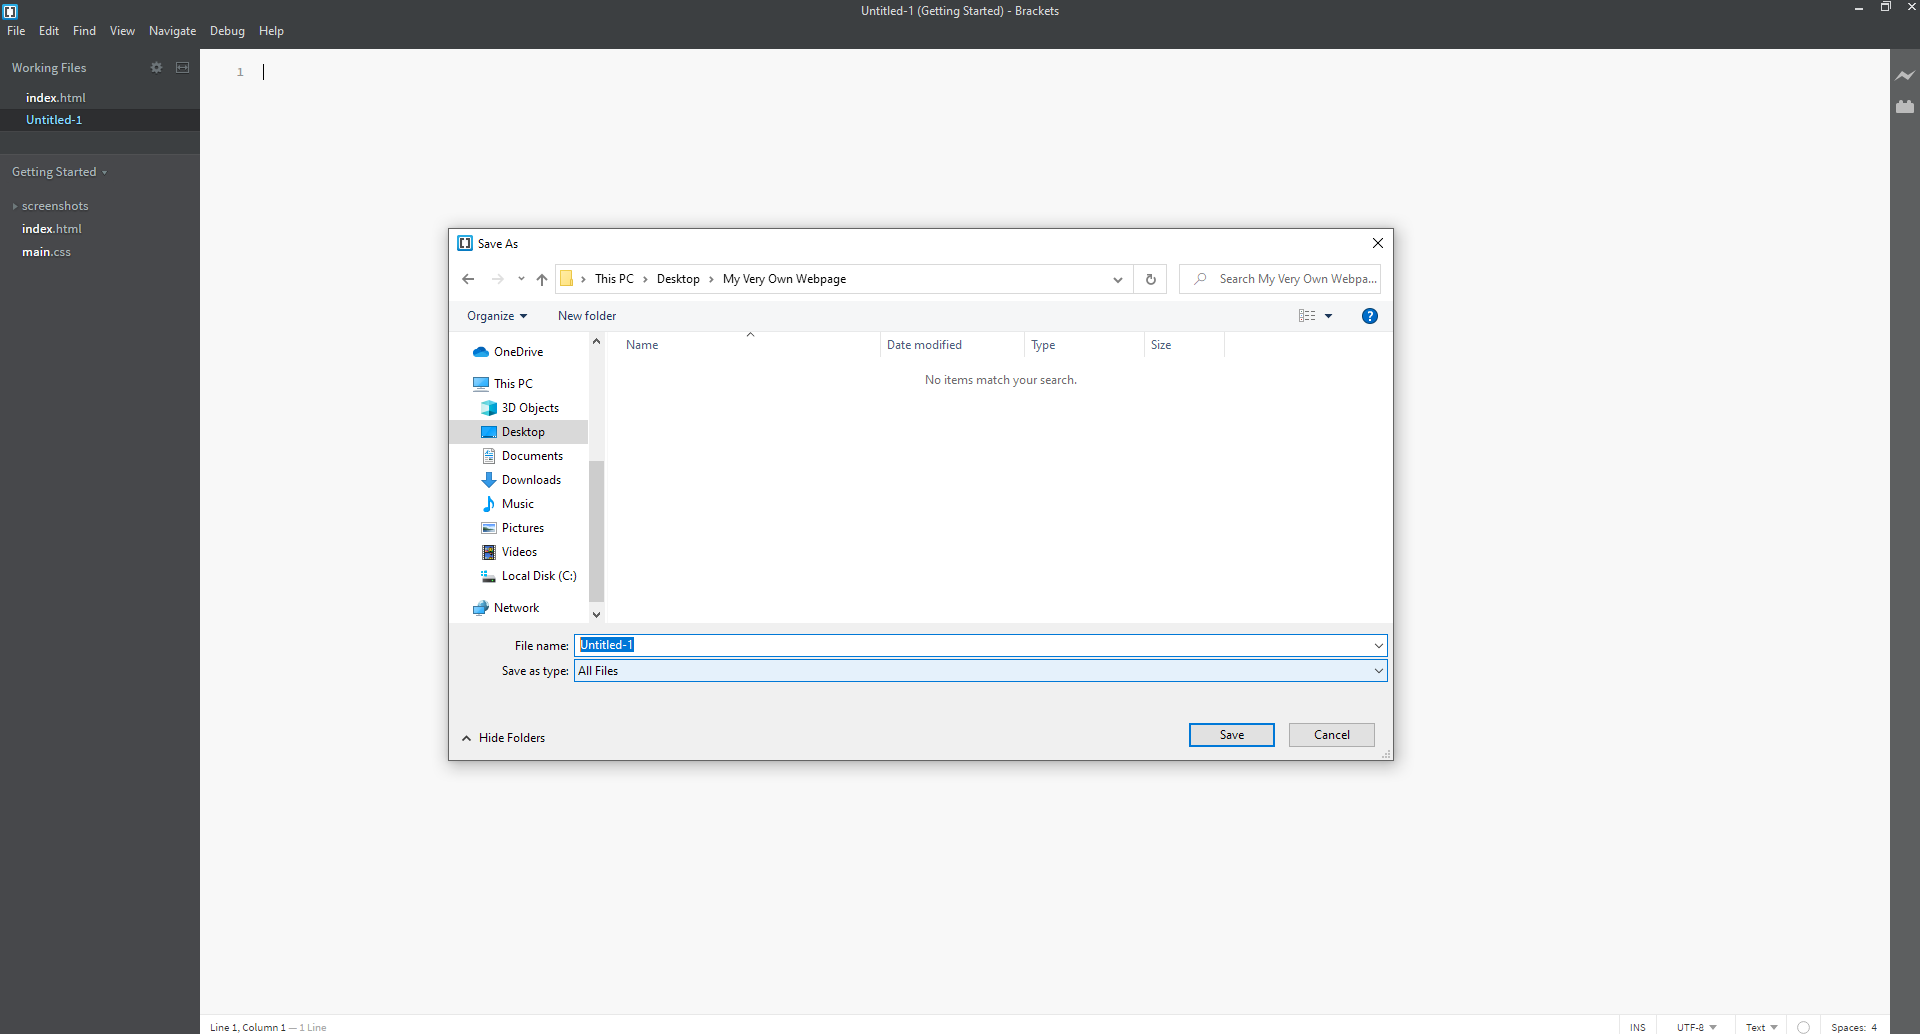This screenshot has width=1920, height=1034.
Task: Click the folder tree vertical scrollbar
Action: tap(596, 478)
